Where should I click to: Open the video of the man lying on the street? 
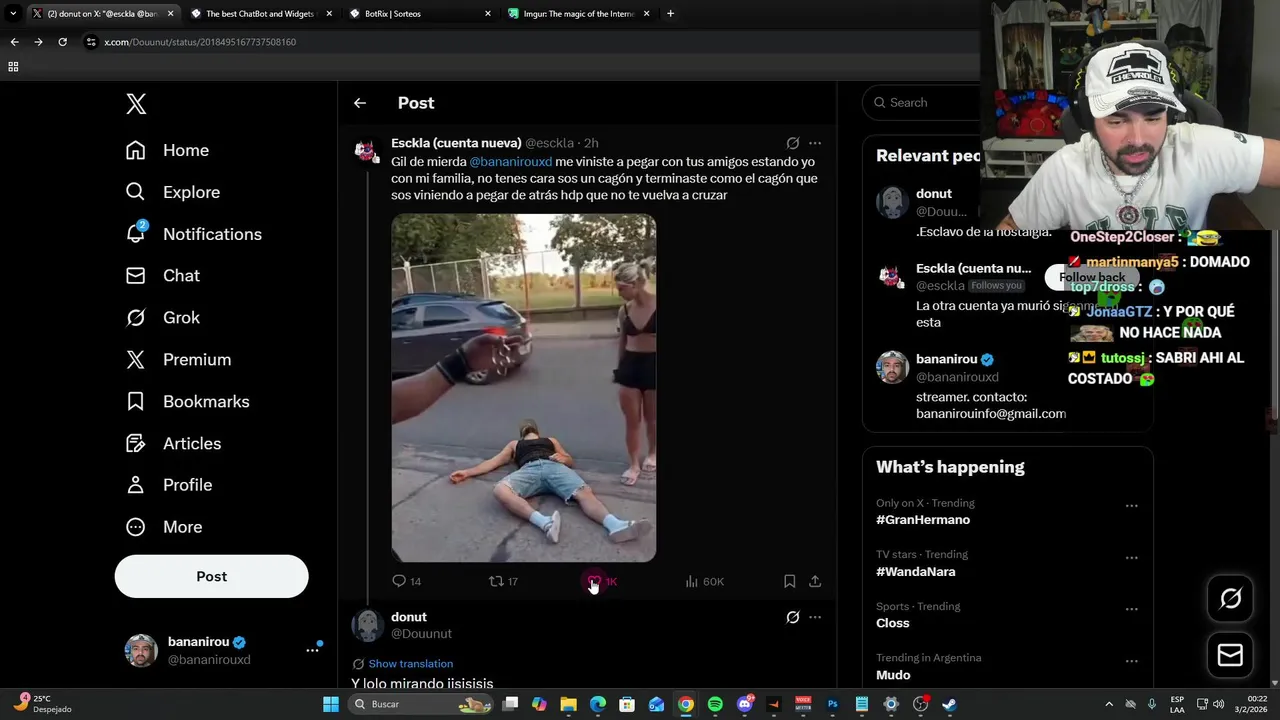pos(523,388)
